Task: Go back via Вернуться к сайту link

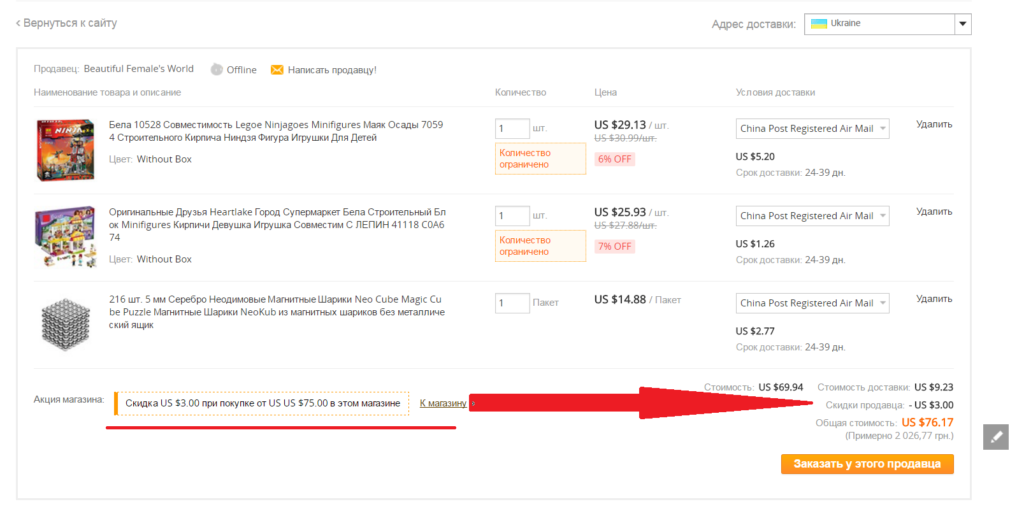Action: click(66, 24)
